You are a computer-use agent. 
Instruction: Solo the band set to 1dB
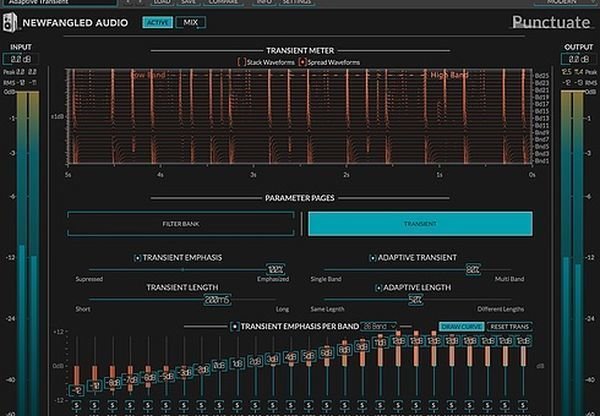[x=237, y=405]
